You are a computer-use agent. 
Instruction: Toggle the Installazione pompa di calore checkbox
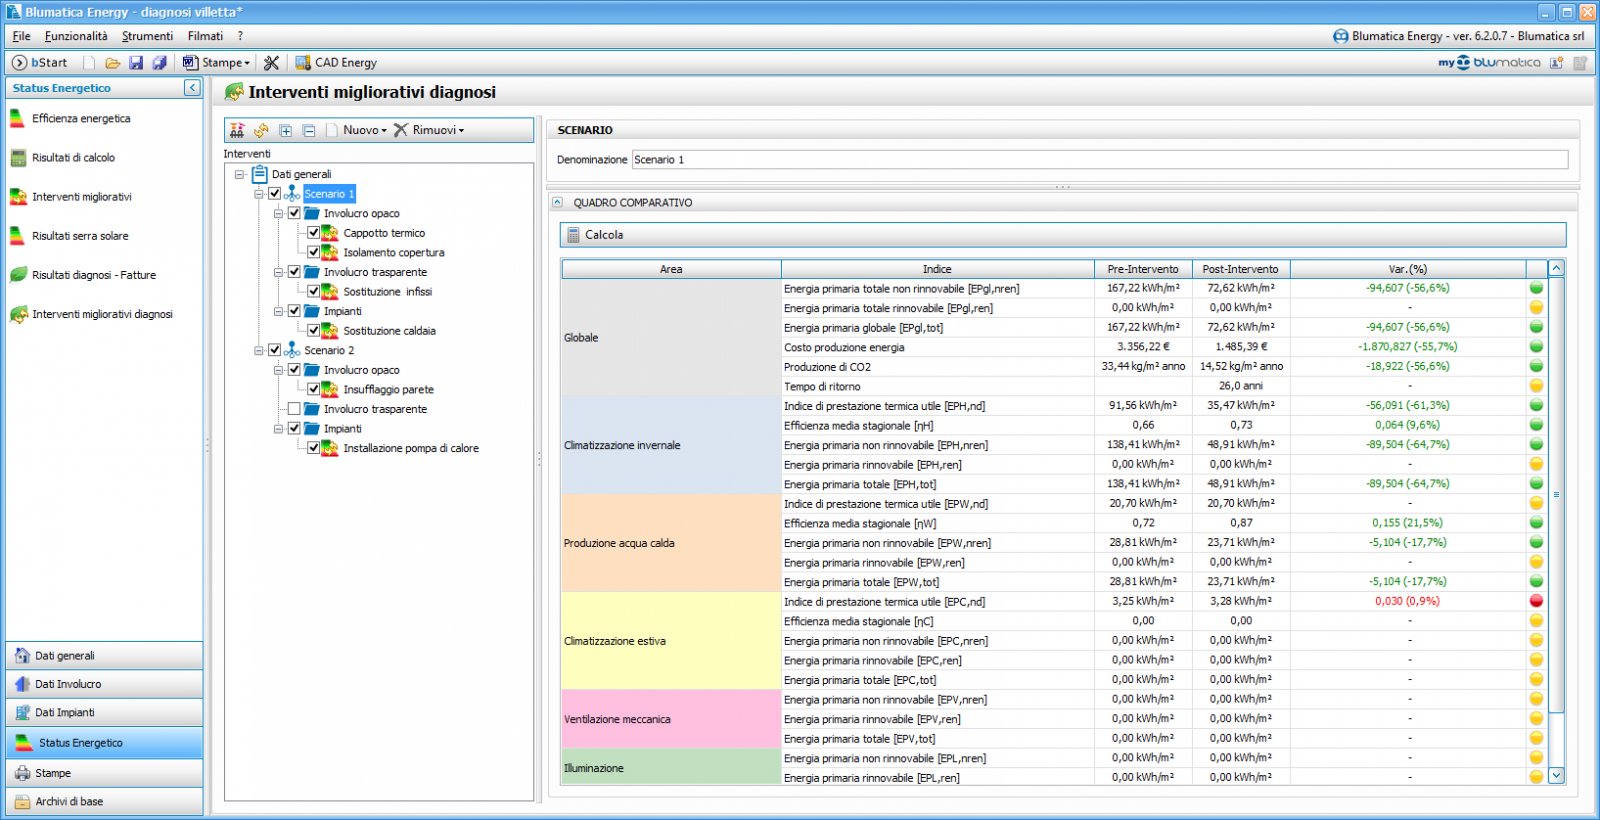(314, 448)
